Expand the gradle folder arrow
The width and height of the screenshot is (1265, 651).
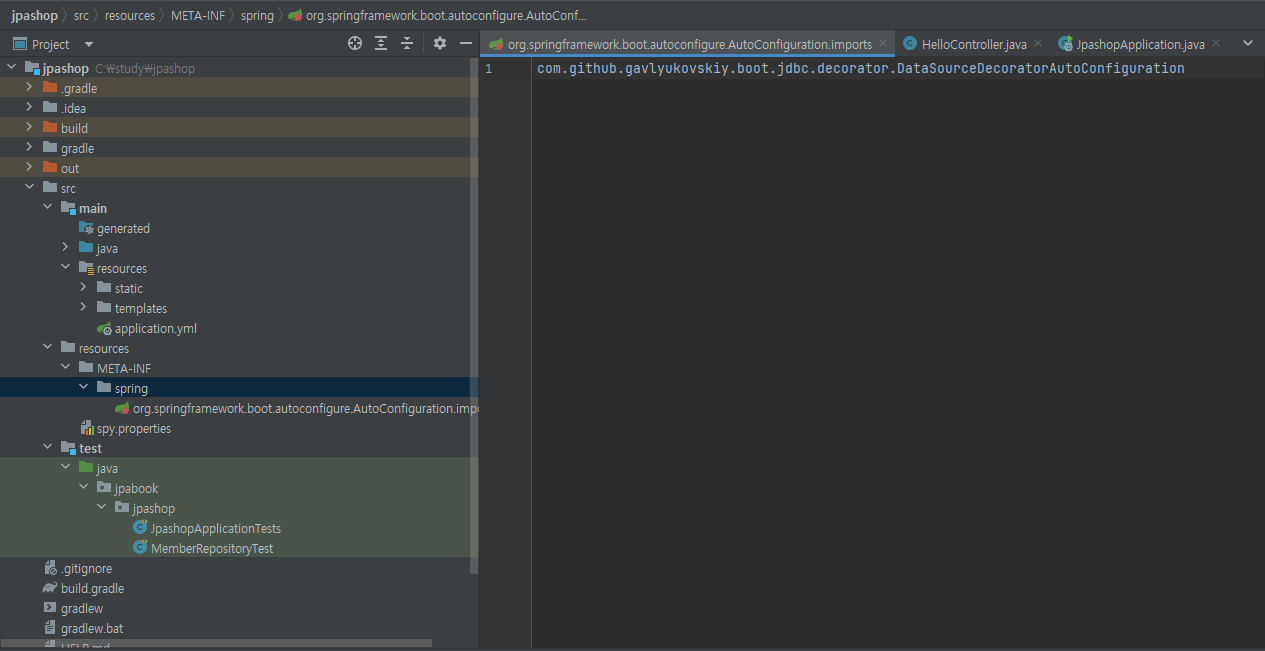point(30,148)
